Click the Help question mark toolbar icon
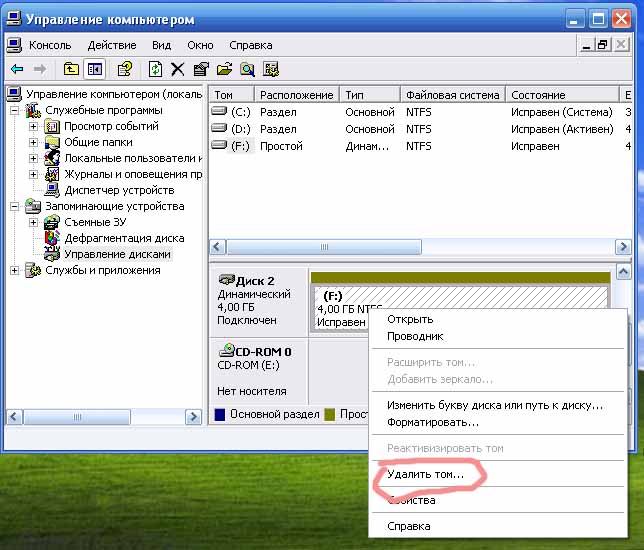The width and height of the screenshot is (644, 550). (x=125, y=69)
